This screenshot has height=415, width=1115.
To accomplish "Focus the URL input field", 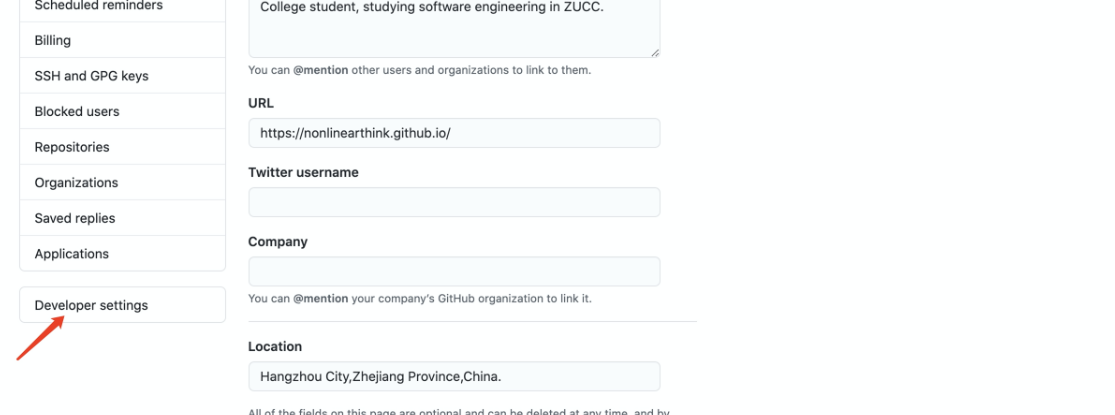I will 453,133.
